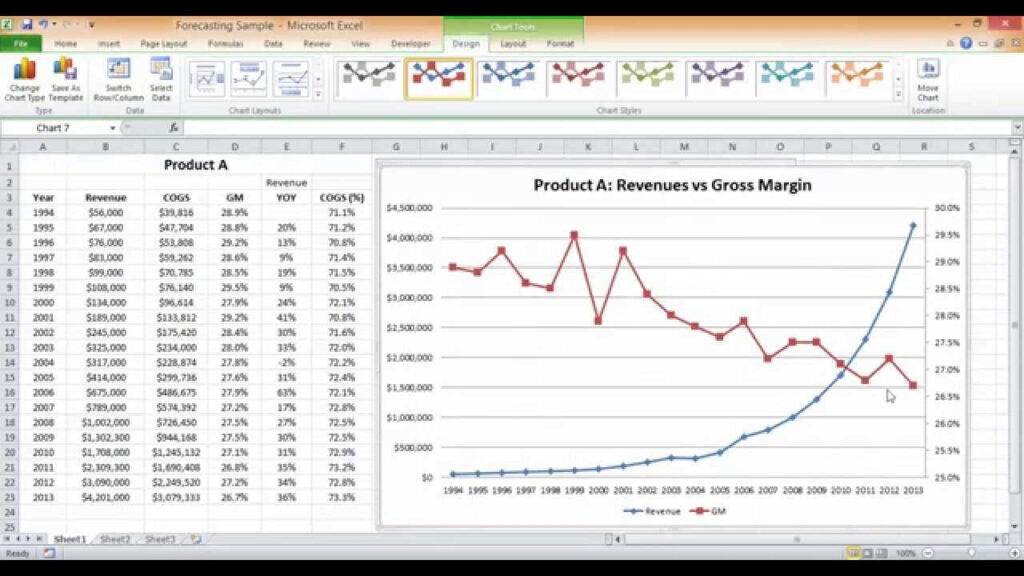Open the chart Layout ribbon tab
The height and width of the screenshot is (576, 1024).
point(513,43)
